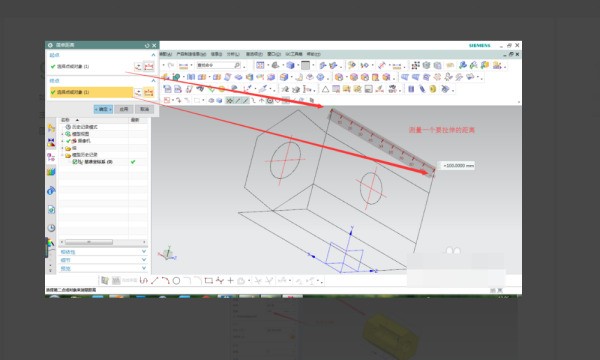Click the triangle icon in third toolbar row
600x360 pixels.
point(325,89)
